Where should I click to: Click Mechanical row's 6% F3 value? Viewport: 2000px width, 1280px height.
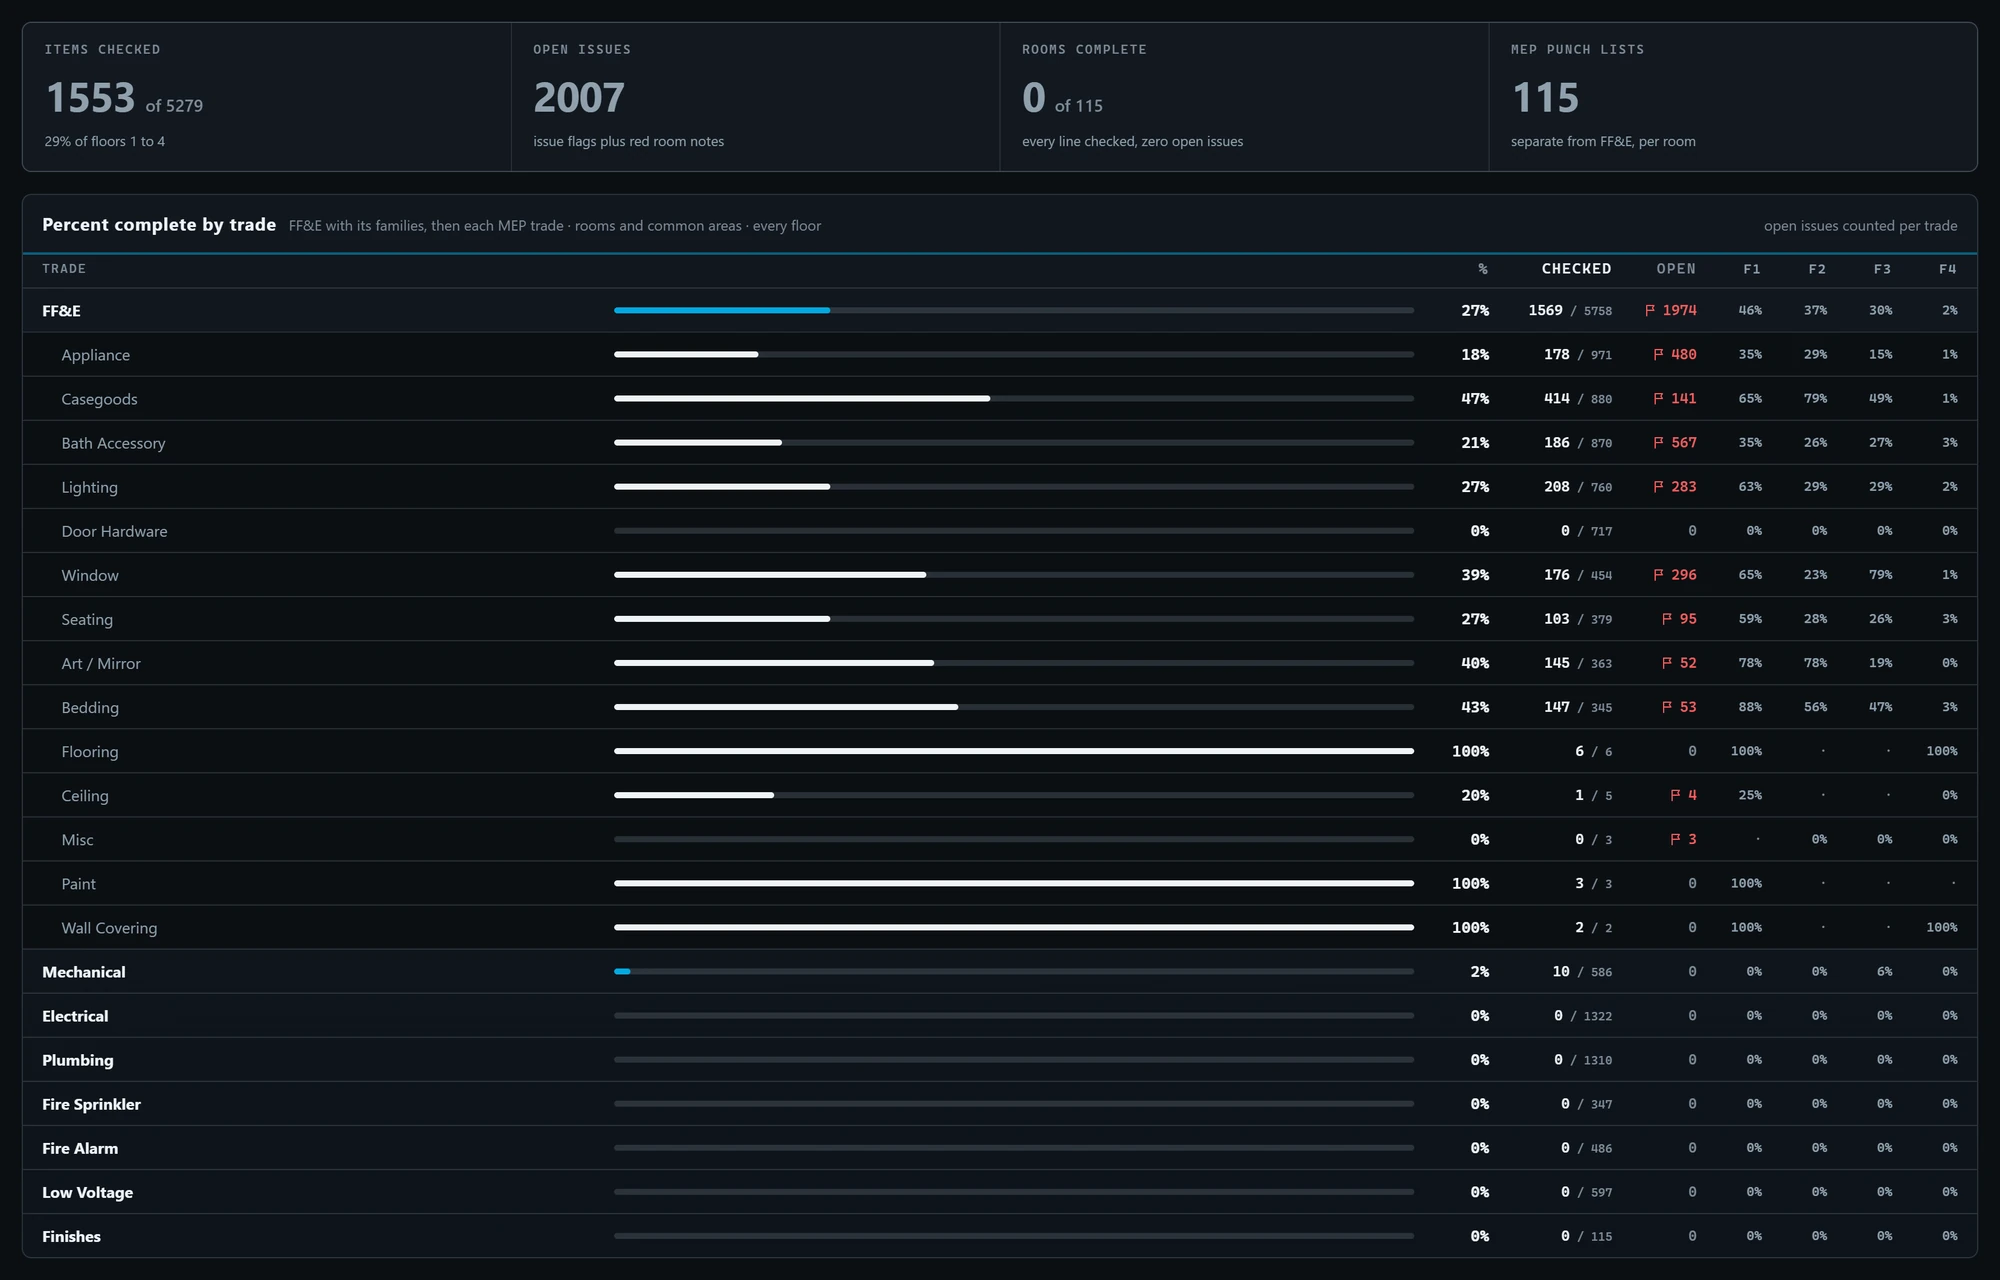pos(1884,972)
